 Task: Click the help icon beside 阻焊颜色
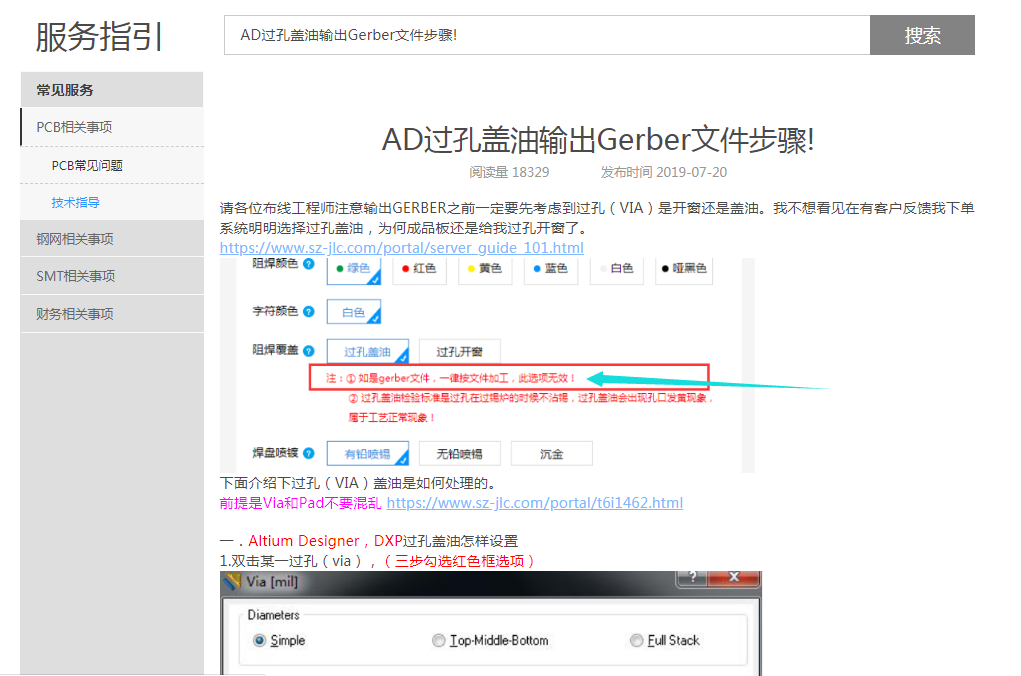[308, 266]
